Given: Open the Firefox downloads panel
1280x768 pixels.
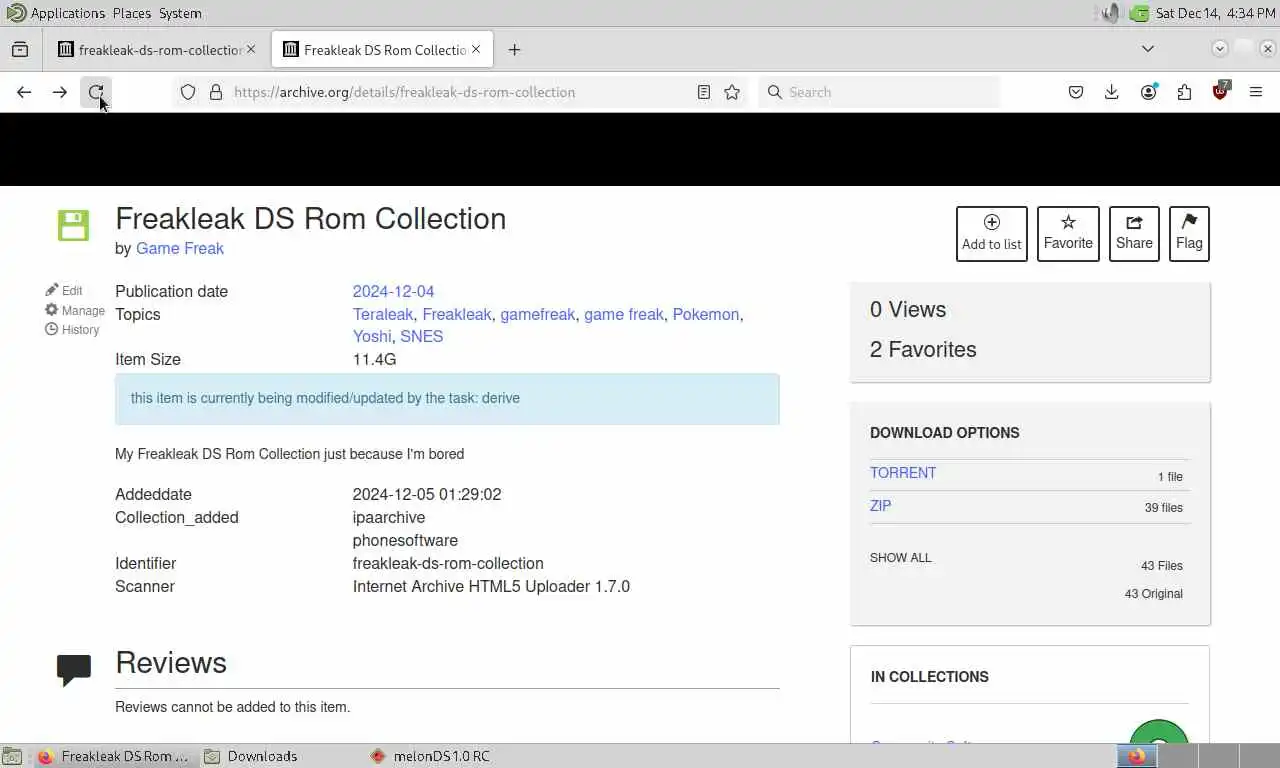Looking at the screenshot, I should (x=1112, y=92).
